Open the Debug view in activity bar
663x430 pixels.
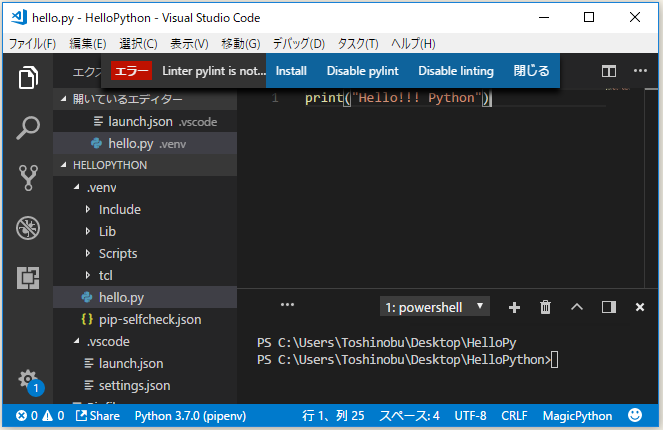click(x=28, y=228)
